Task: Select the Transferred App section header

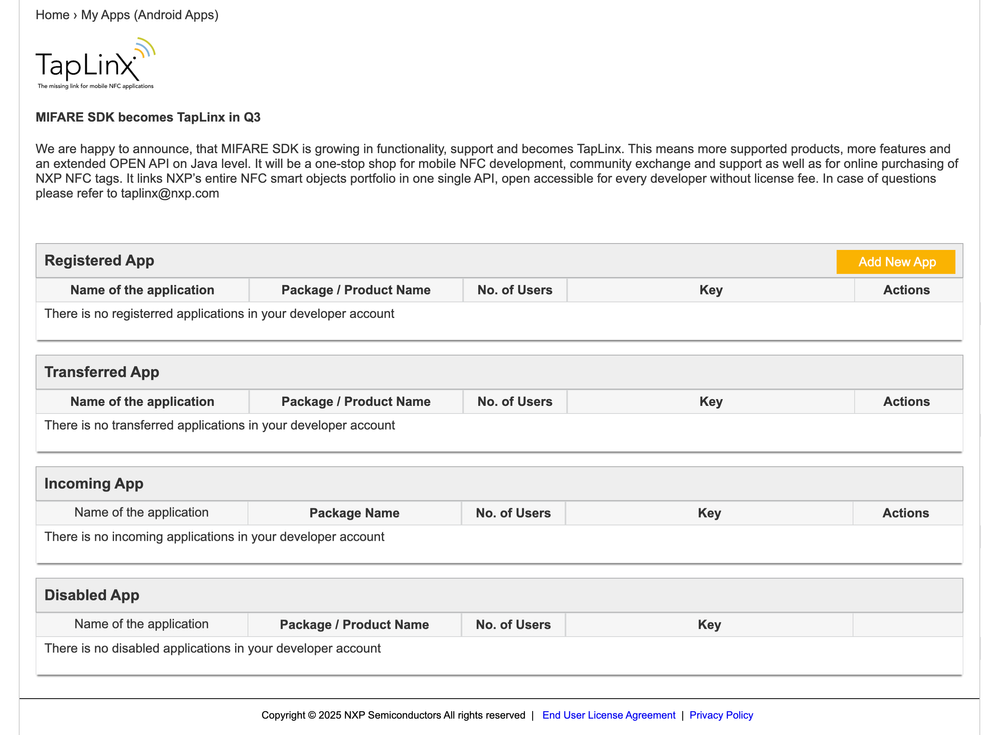Action: (x=102, y=372)
